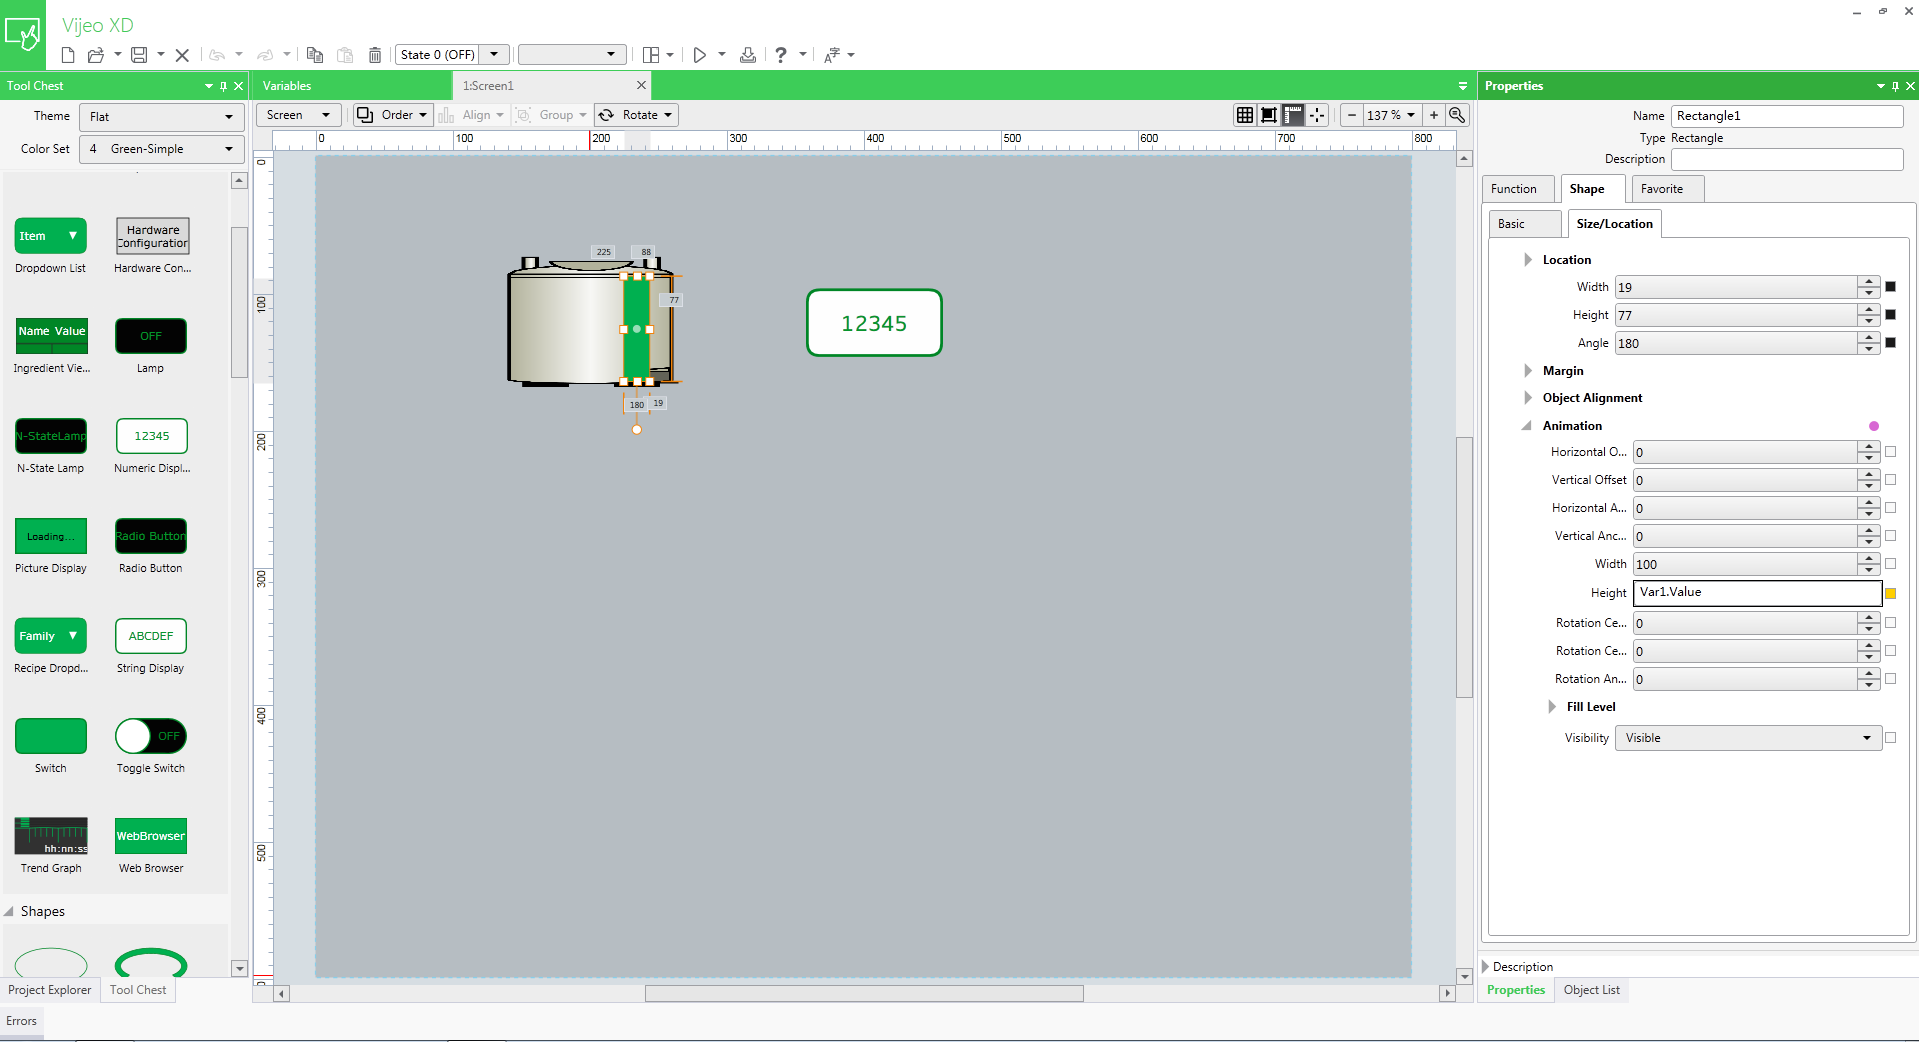Close the 1:Screen1 tab
Viewport: 1919px width, 1042px height.
pyautogui.click(x=642, y=86)
